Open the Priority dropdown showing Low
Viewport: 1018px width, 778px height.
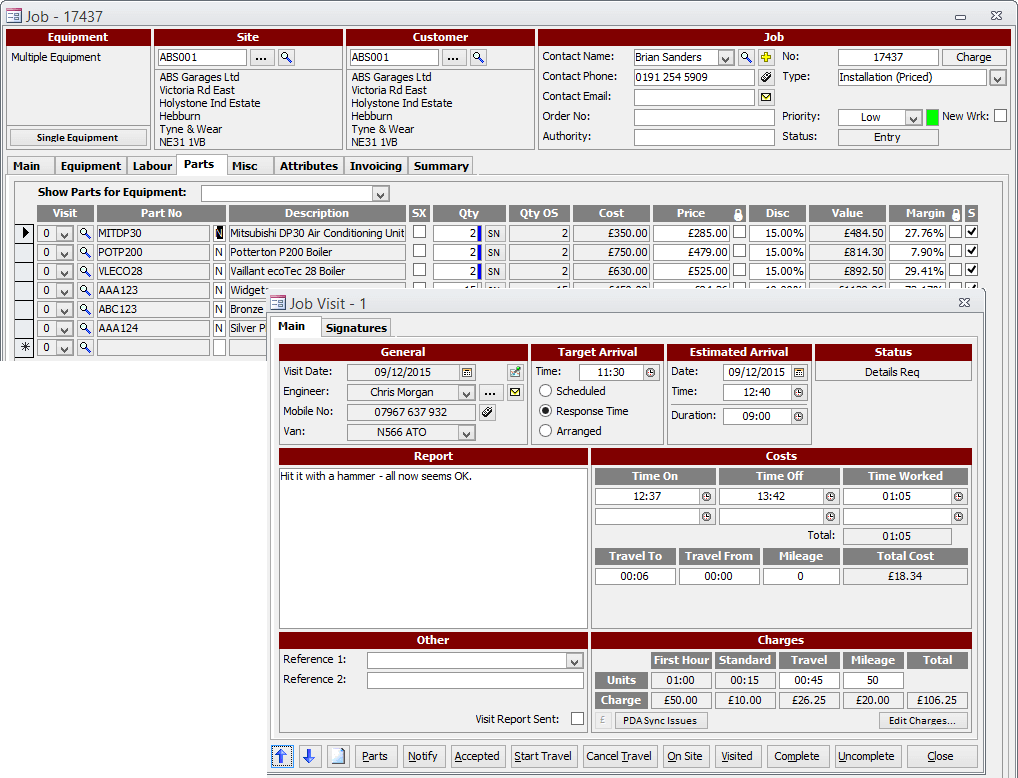[x=912, y=116]
